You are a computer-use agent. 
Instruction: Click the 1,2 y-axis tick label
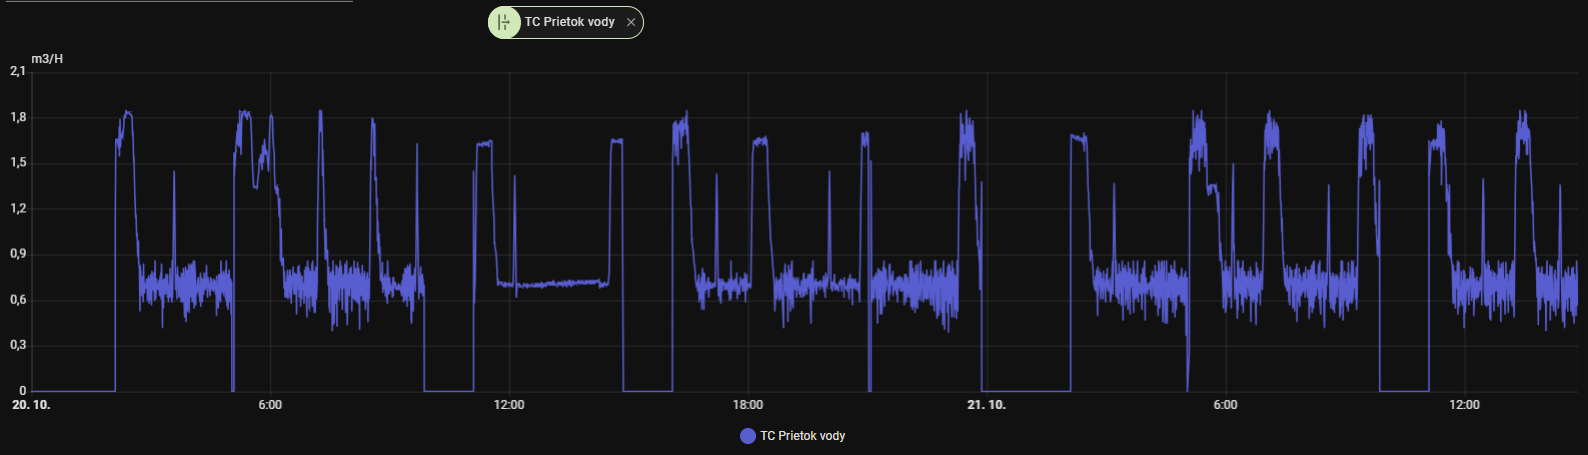coord(18,209)
